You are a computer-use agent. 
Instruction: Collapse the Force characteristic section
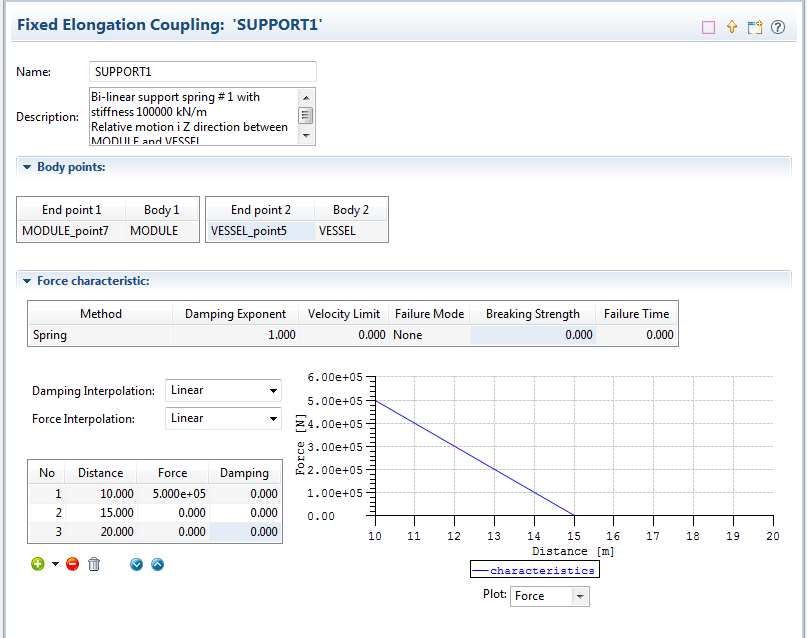click(27, 281)
